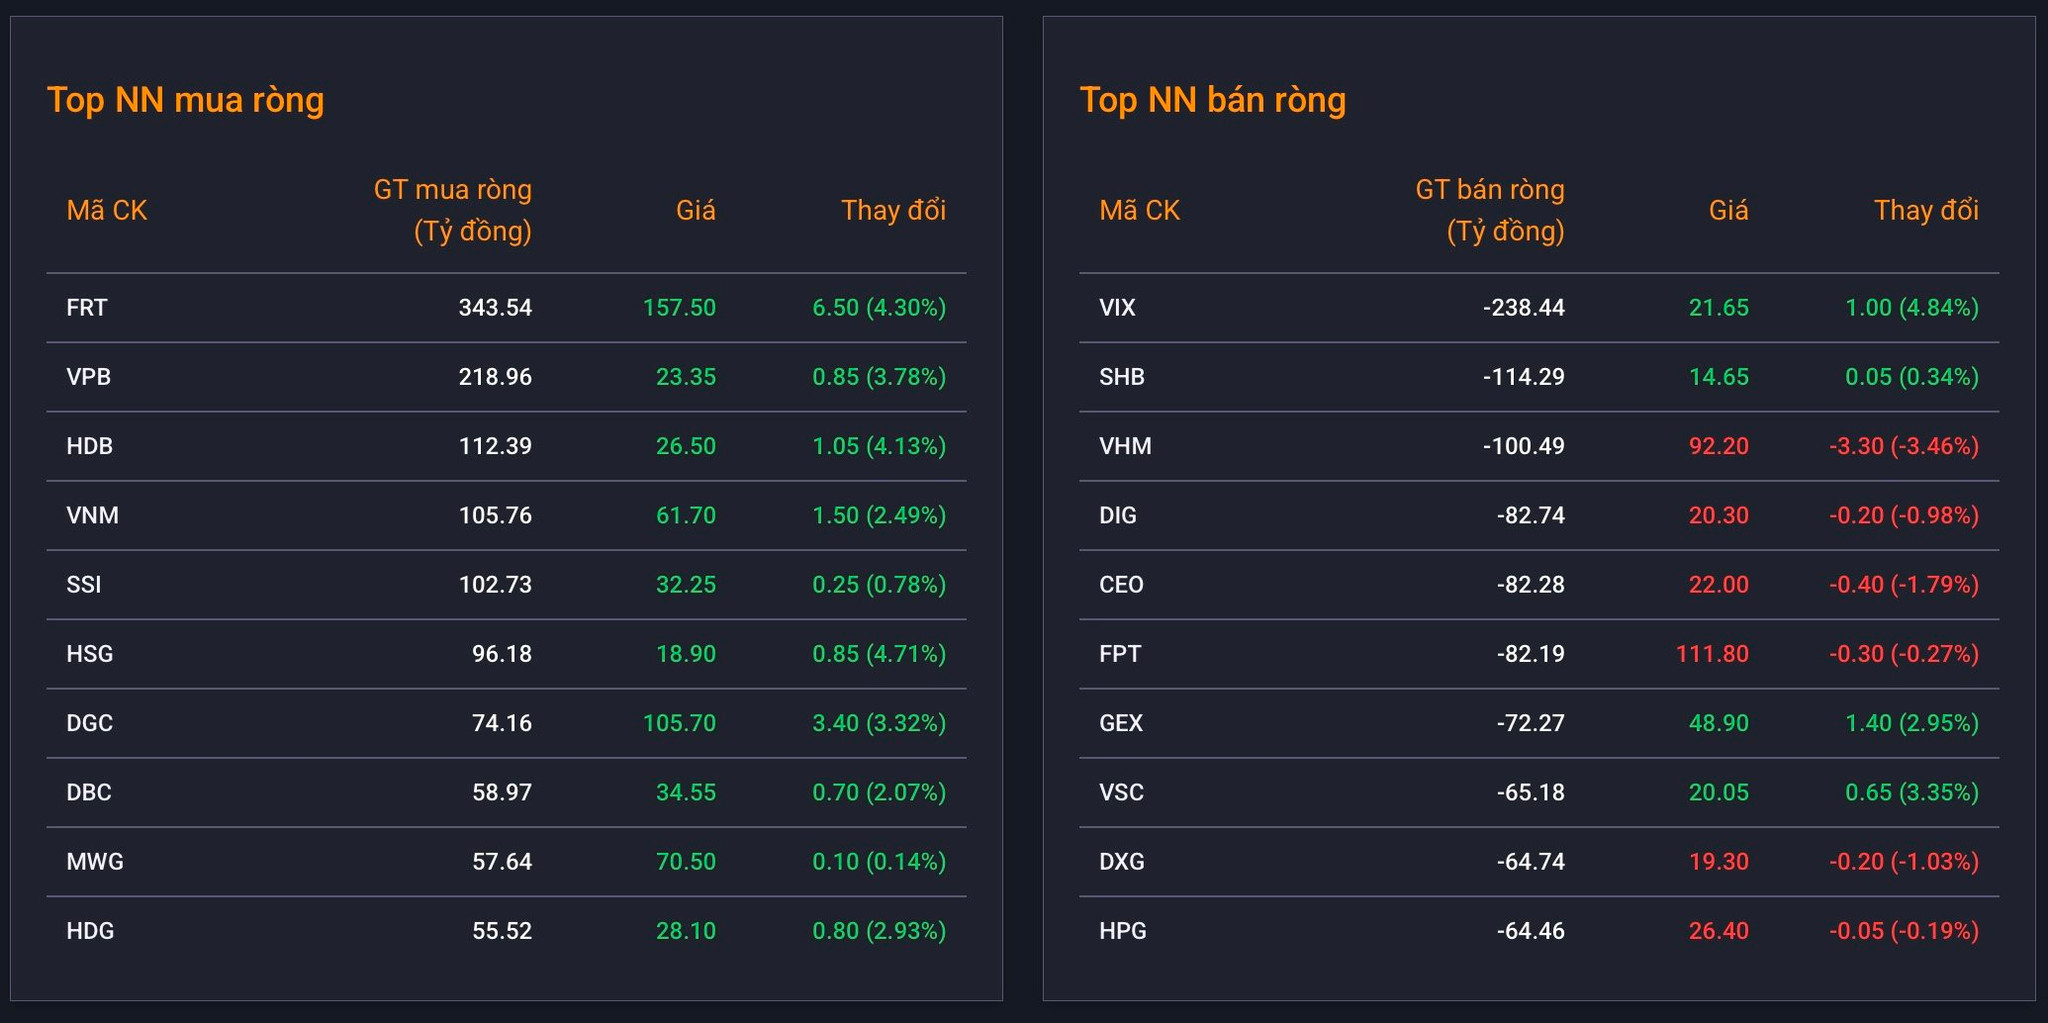2048x1023 pixels.
Task: Select the VPB ticker in net buy table
Action: point(88,377)
